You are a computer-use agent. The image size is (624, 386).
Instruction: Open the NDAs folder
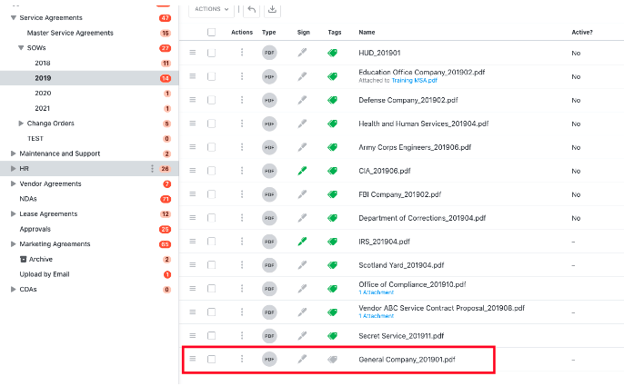coord(28,199)
